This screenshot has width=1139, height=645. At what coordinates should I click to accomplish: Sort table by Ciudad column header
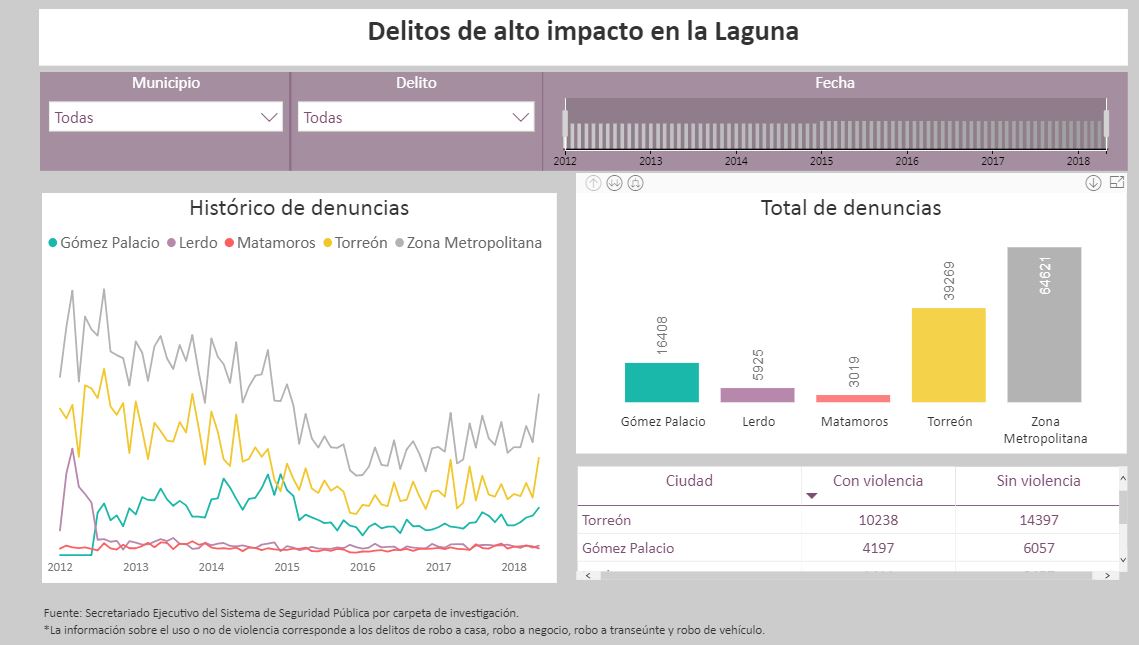pos(689,481)
